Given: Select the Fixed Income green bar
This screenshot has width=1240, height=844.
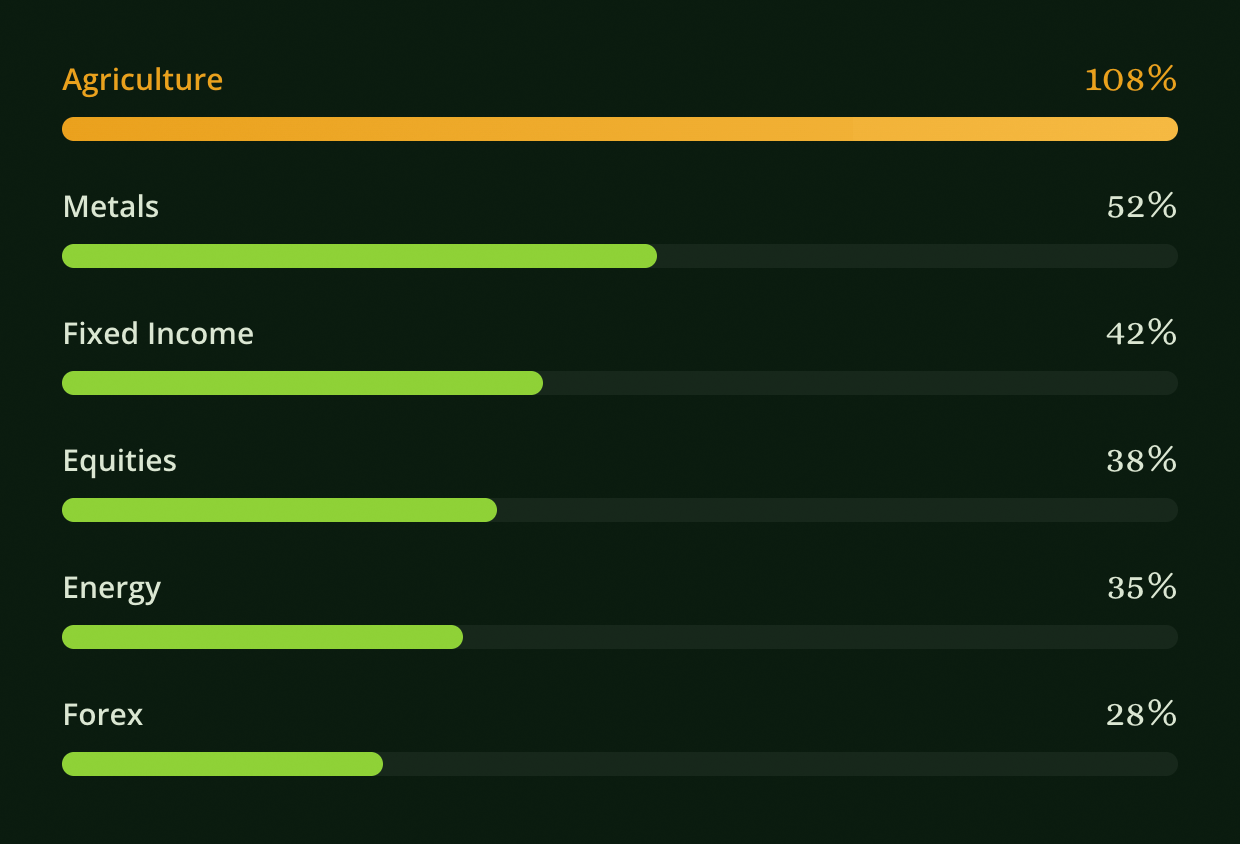Looking at the screenshot, I should click(302, 383).
